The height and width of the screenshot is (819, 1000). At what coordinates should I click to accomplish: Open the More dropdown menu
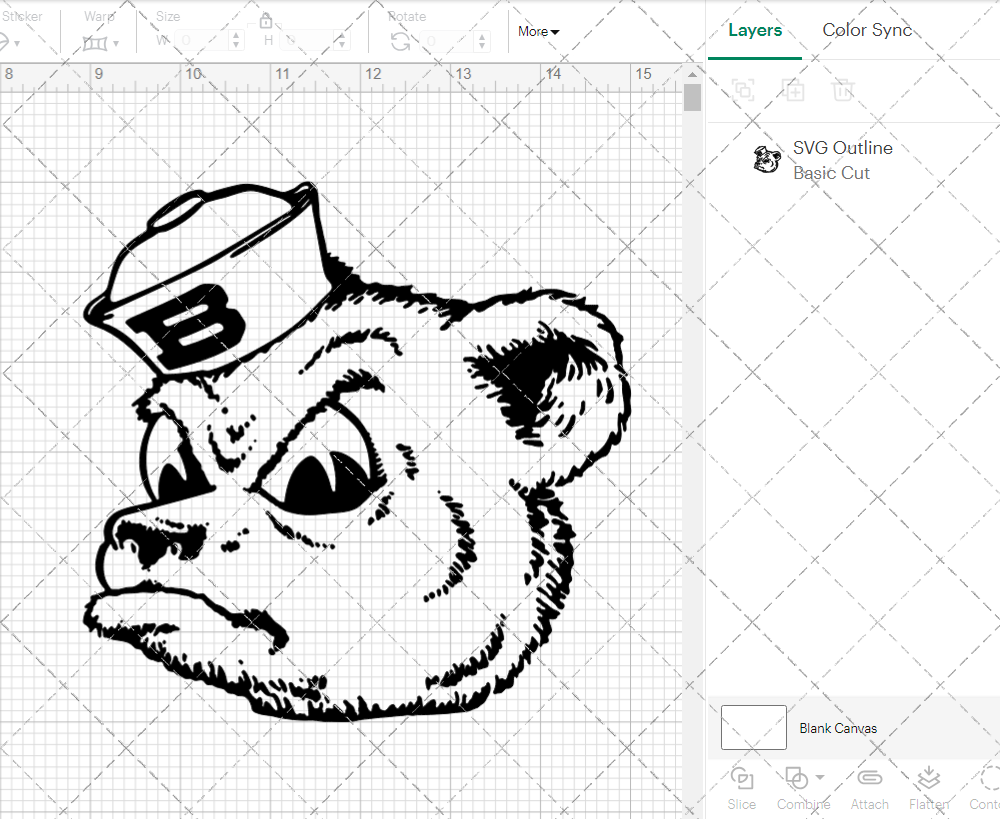click(x=538, y=31)
